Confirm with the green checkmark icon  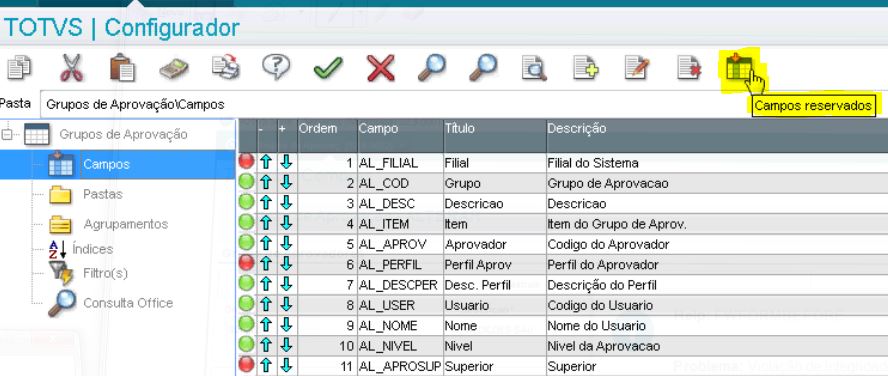click(328, 69)
